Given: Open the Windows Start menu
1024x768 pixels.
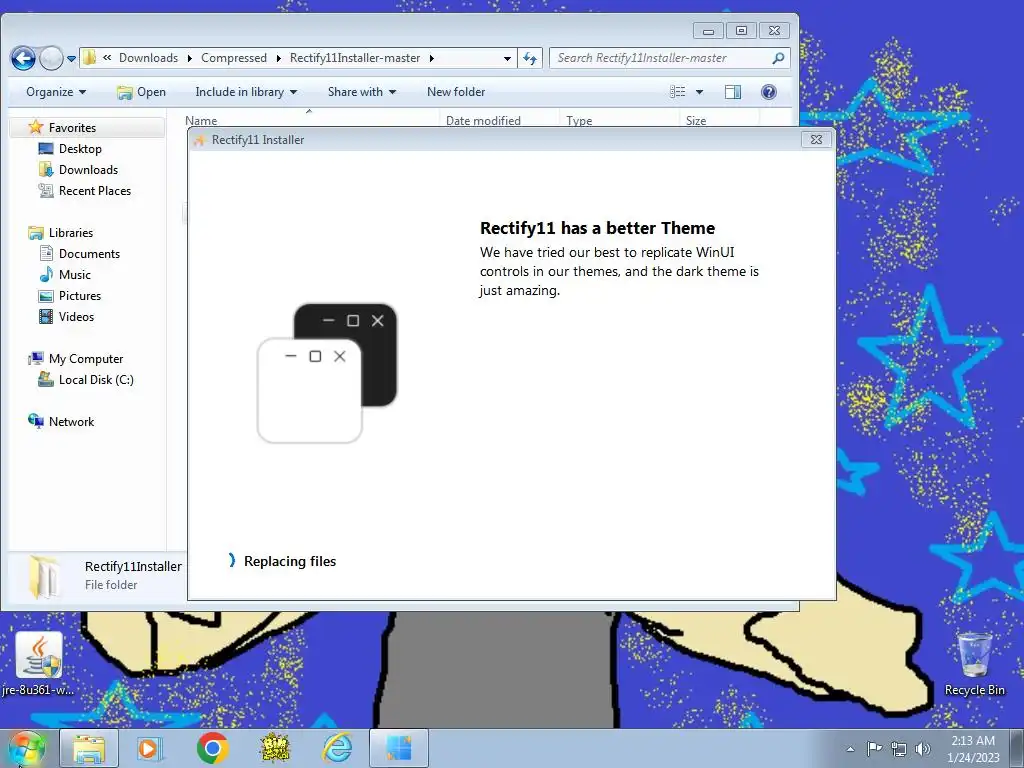Looking at the screenshot, I should [x=26, y=748].
